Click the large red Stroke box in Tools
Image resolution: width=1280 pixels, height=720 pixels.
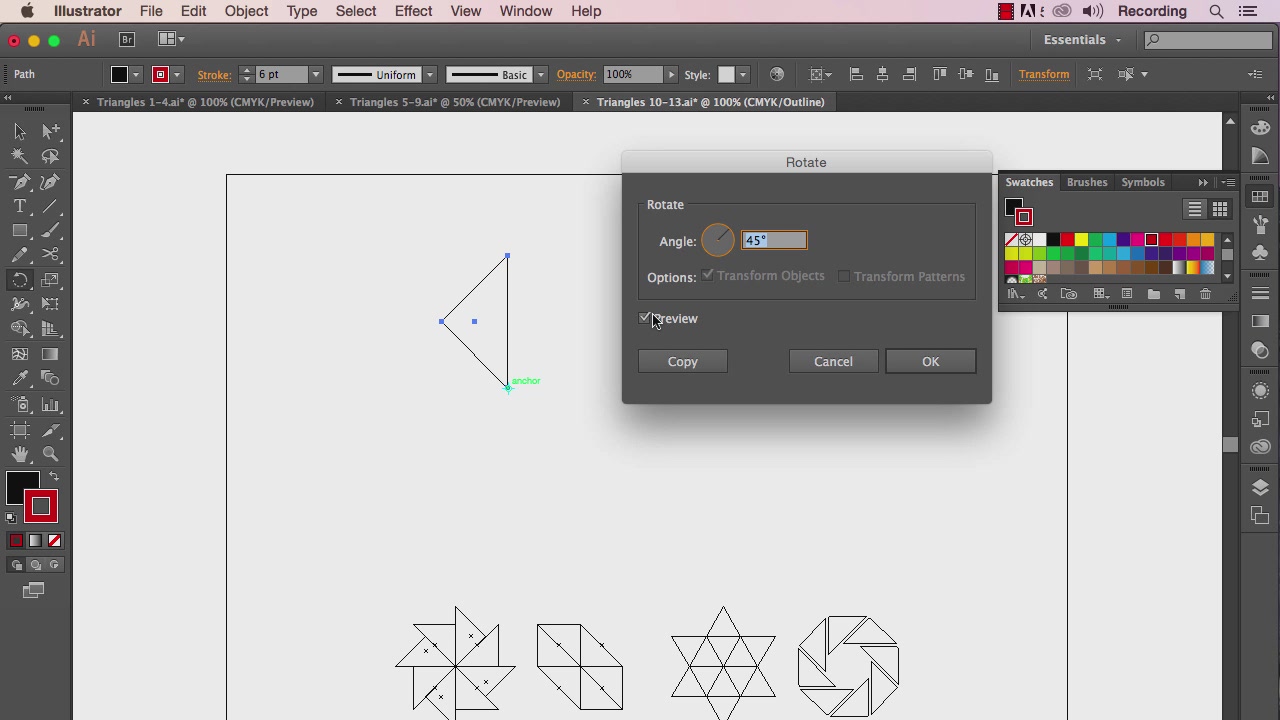pos(40,507)
